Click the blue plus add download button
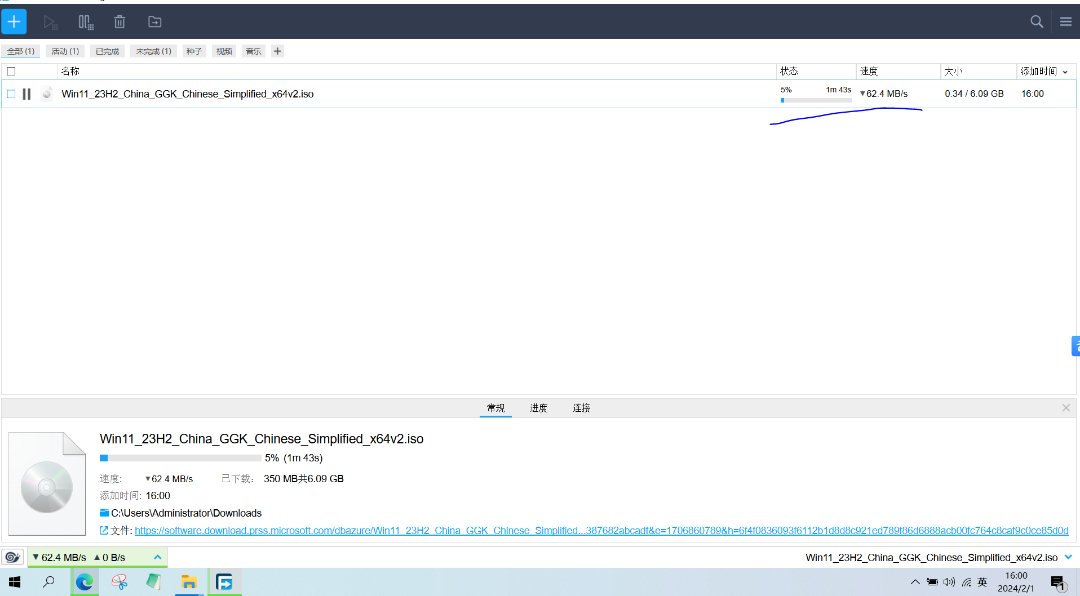This screenshot has height=596, width=1080. pyautogui.click(x=14, y=21)
